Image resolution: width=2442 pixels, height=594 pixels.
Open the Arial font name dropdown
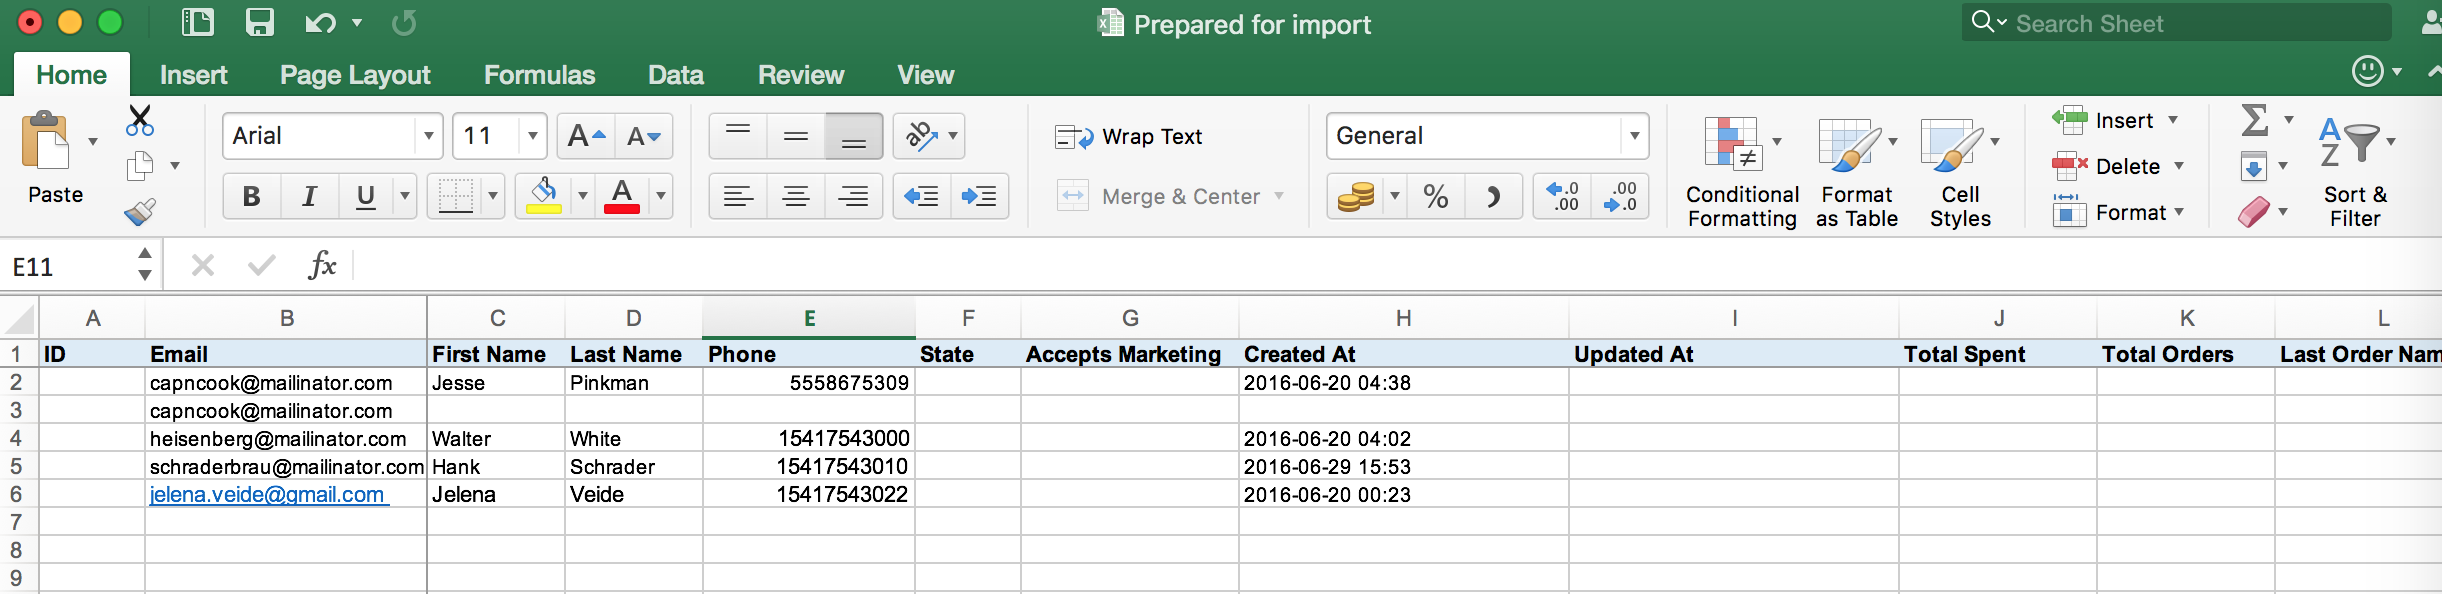[429, 136]
